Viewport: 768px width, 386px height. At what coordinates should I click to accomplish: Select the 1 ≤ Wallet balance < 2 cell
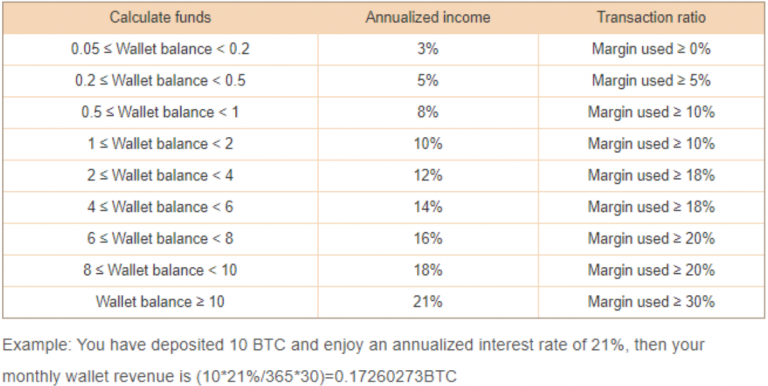tap(160, 144)
